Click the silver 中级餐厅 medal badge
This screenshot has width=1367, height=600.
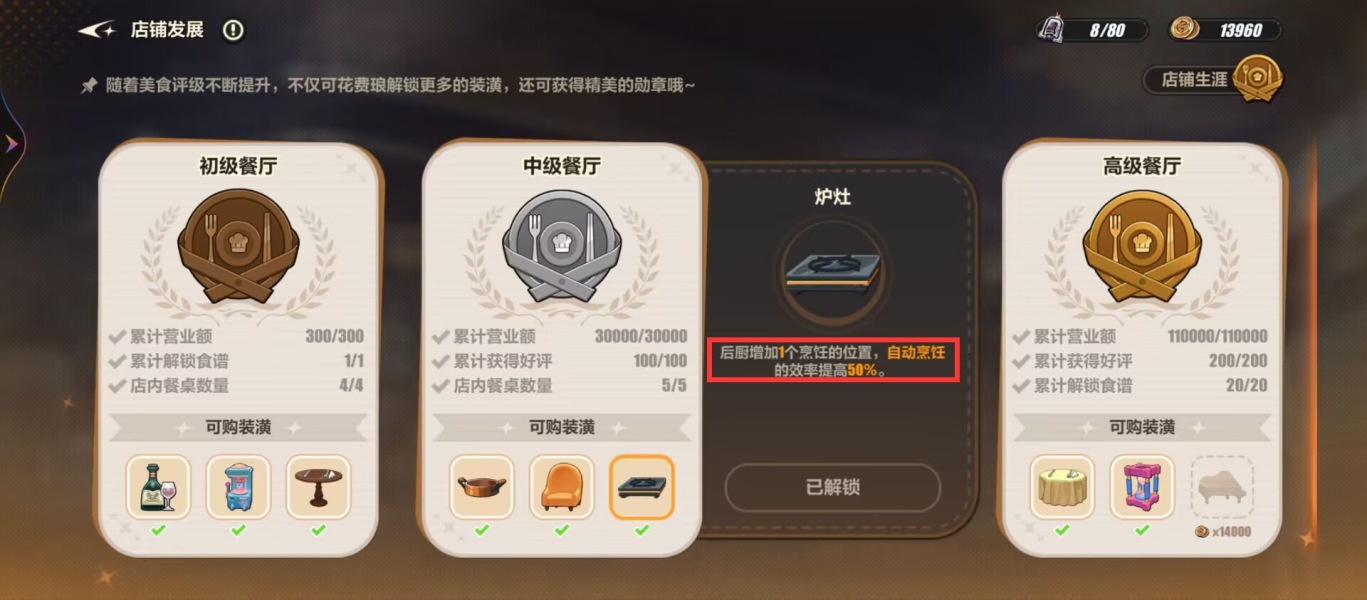(562, 246)
